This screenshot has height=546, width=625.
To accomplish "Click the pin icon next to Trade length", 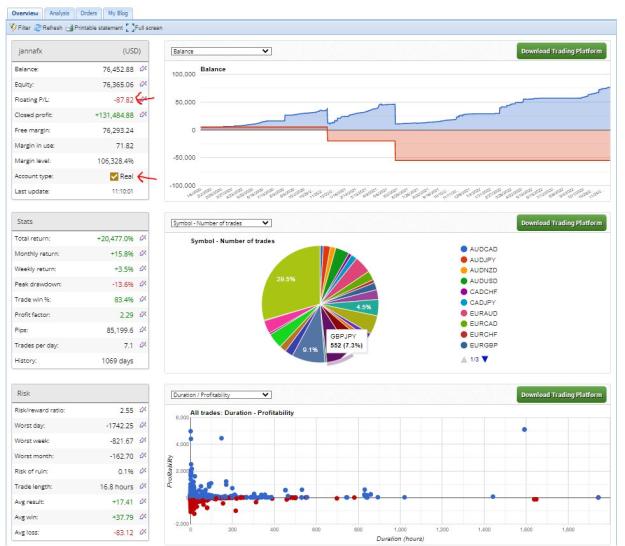I will pos(143,486).
